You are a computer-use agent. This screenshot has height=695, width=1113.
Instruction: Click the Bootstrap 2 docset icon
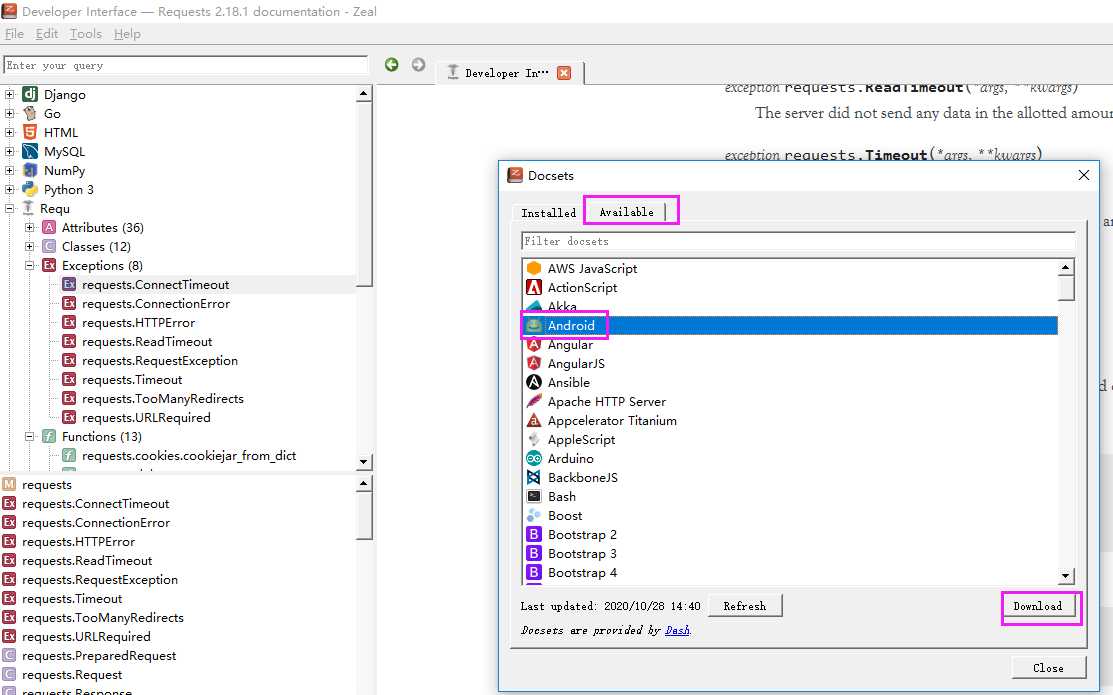point(534,535)
